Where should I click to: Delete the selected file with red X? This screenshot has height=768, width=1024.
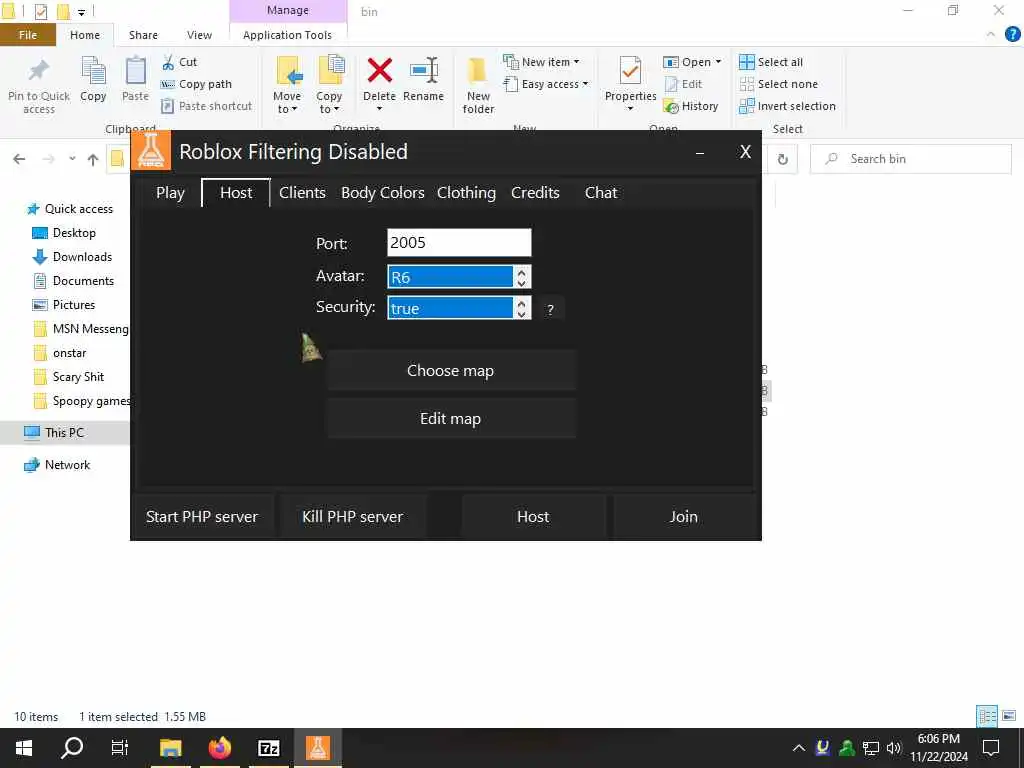pyautogui.click(x=379, y=71)
